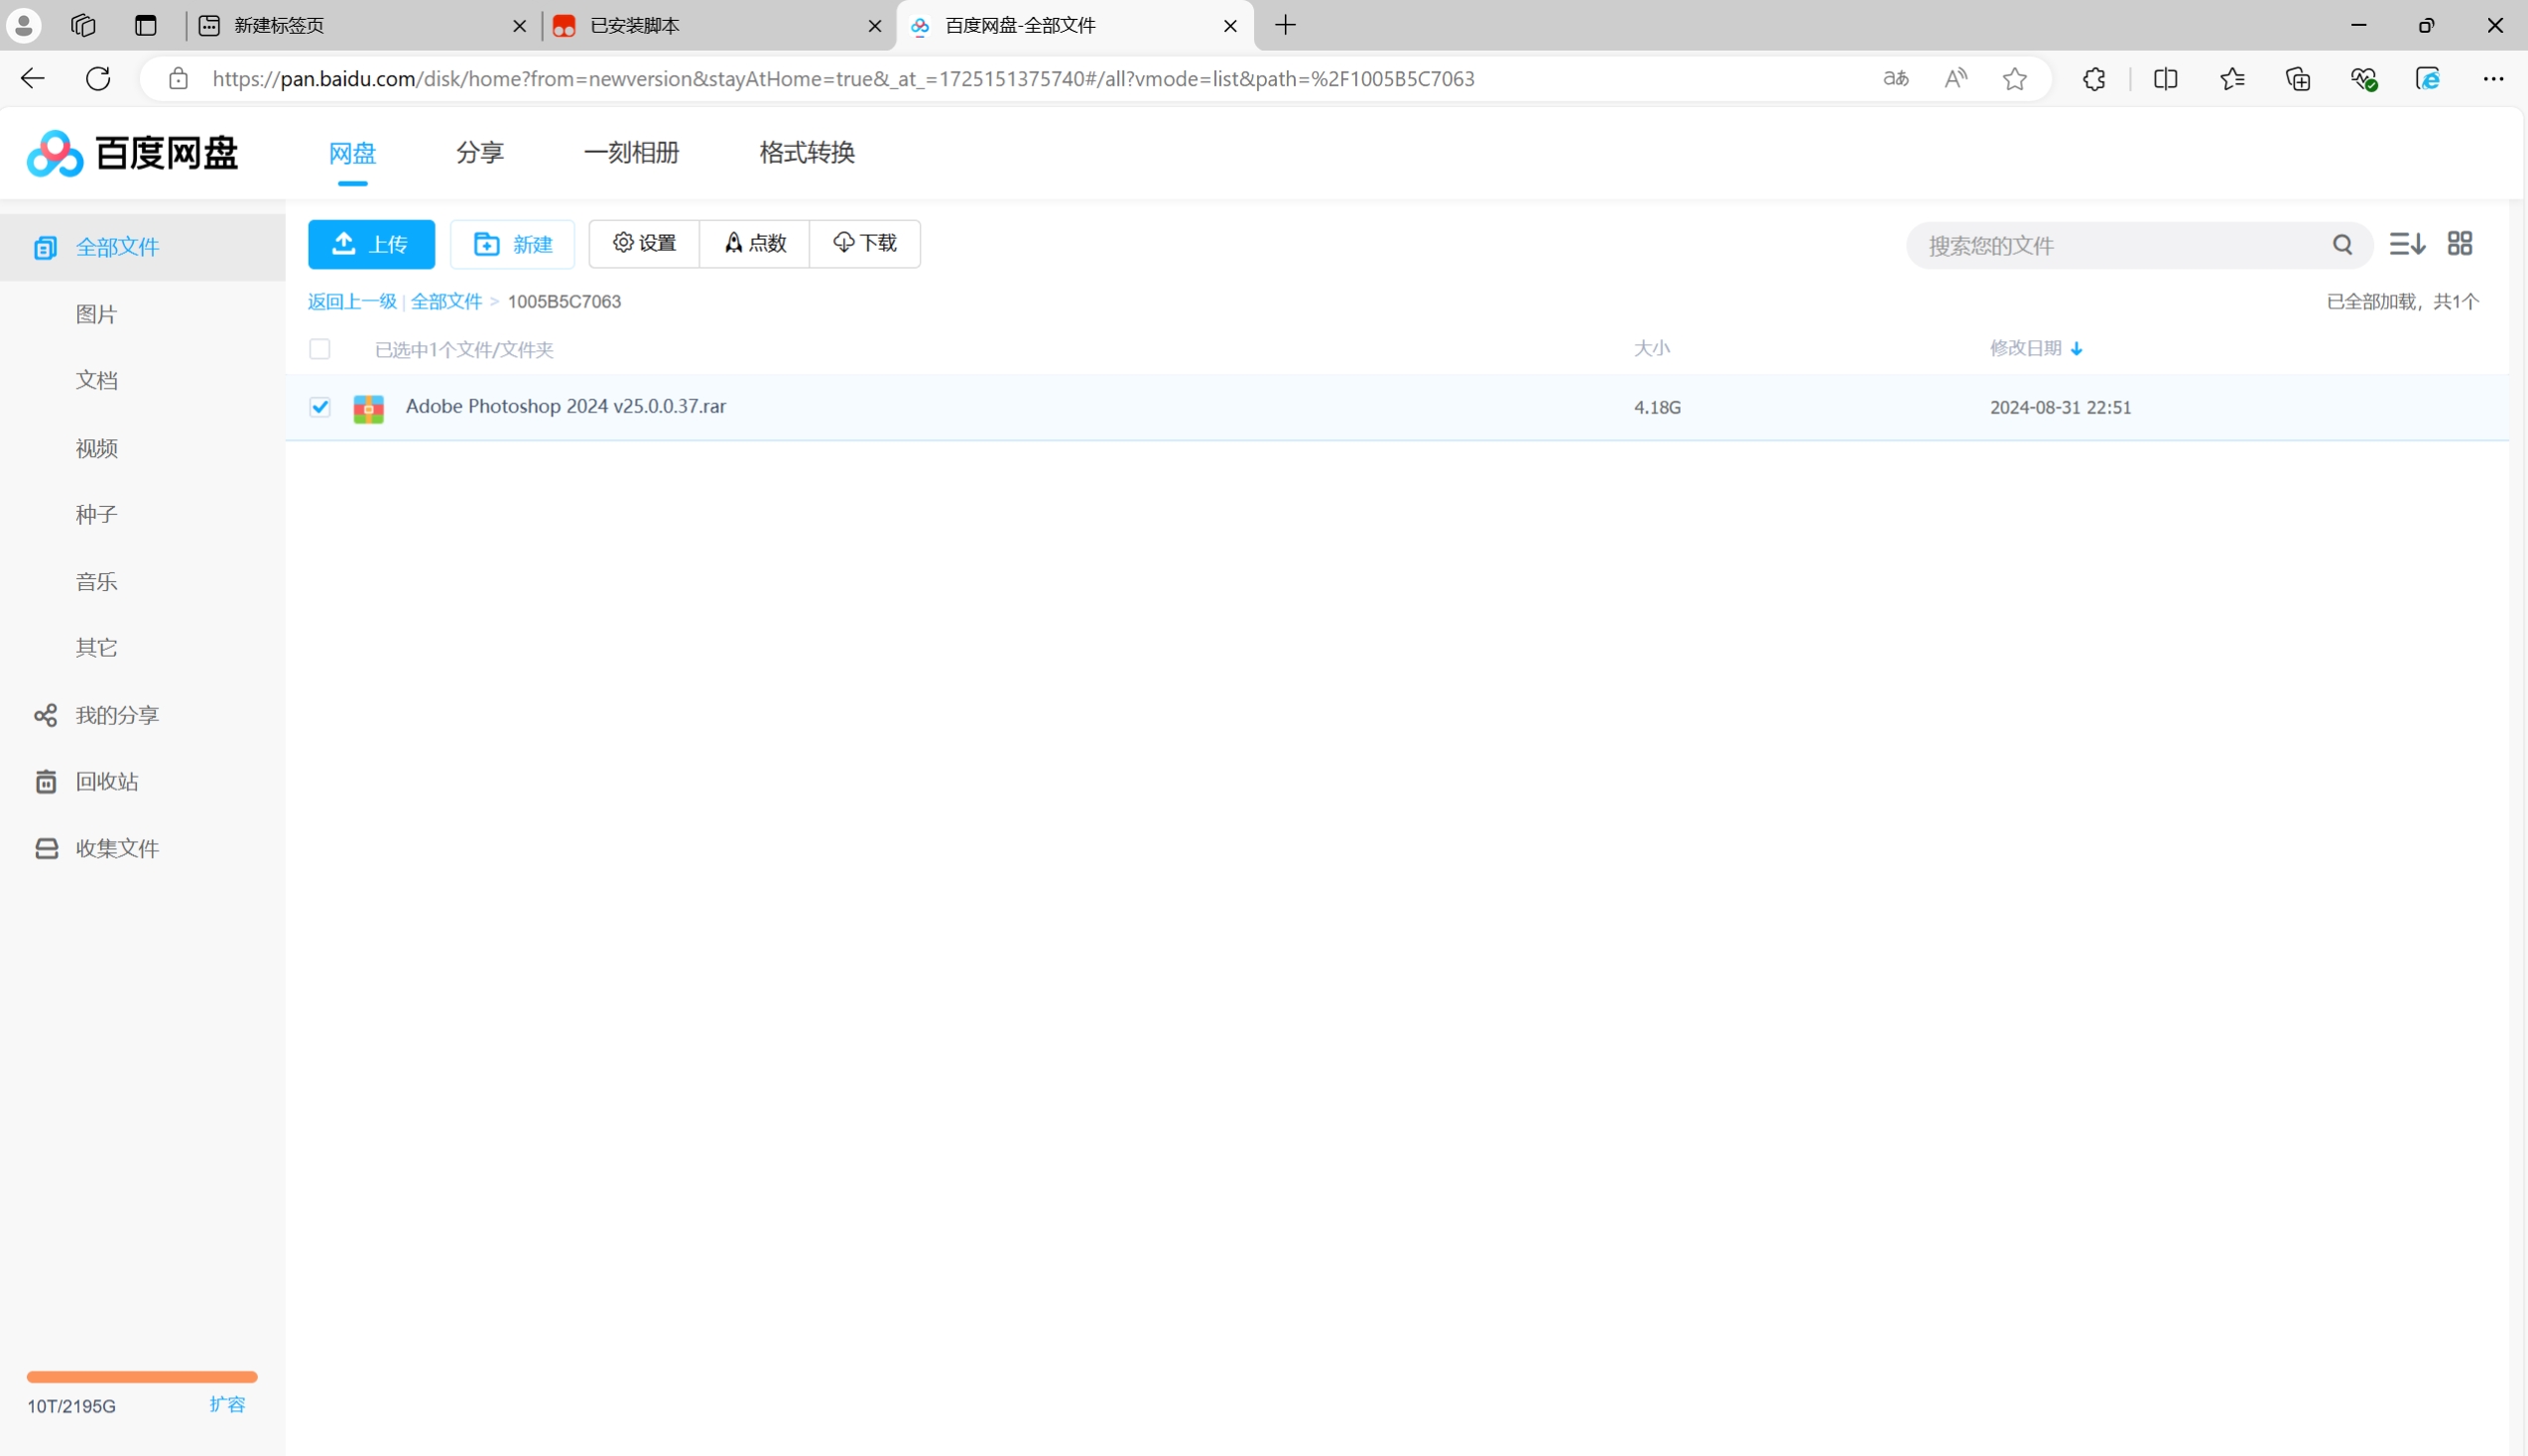Open the collections icon
Viewport: 2528px width, 1456px height.
coord(2298,79)
